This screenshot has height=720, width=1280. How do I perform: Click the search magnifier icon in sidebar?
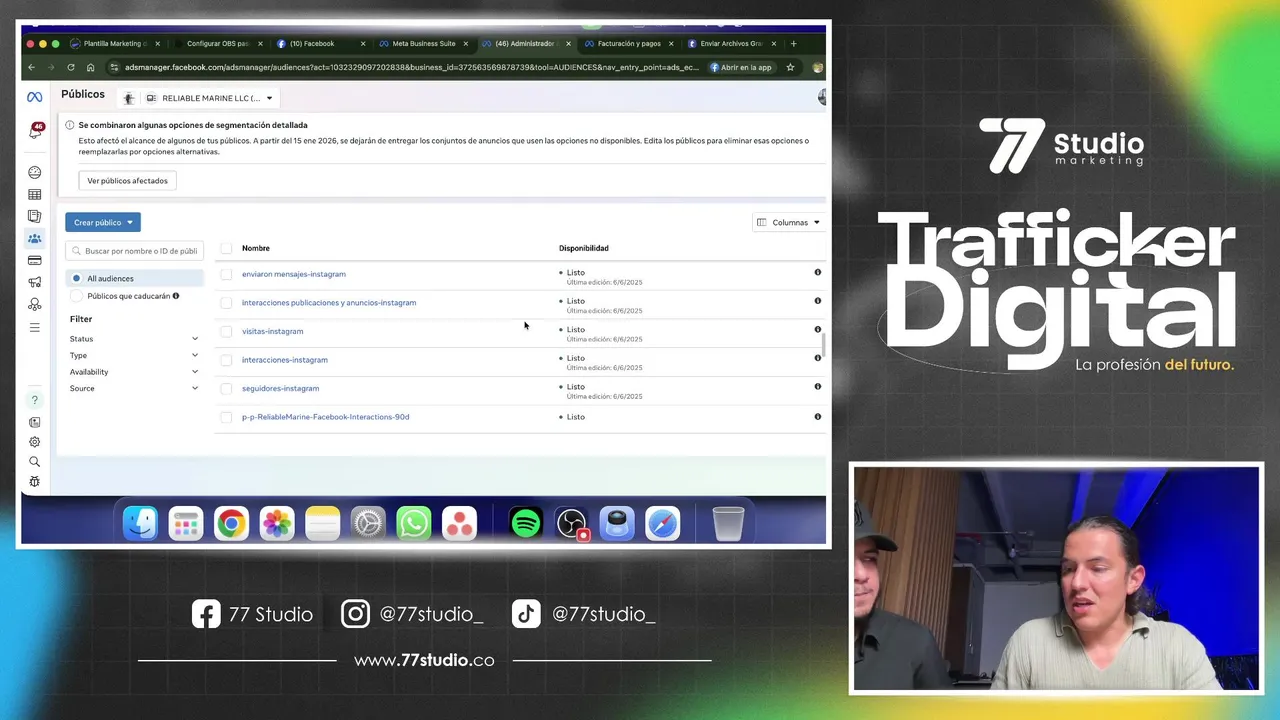pos(34,462)
